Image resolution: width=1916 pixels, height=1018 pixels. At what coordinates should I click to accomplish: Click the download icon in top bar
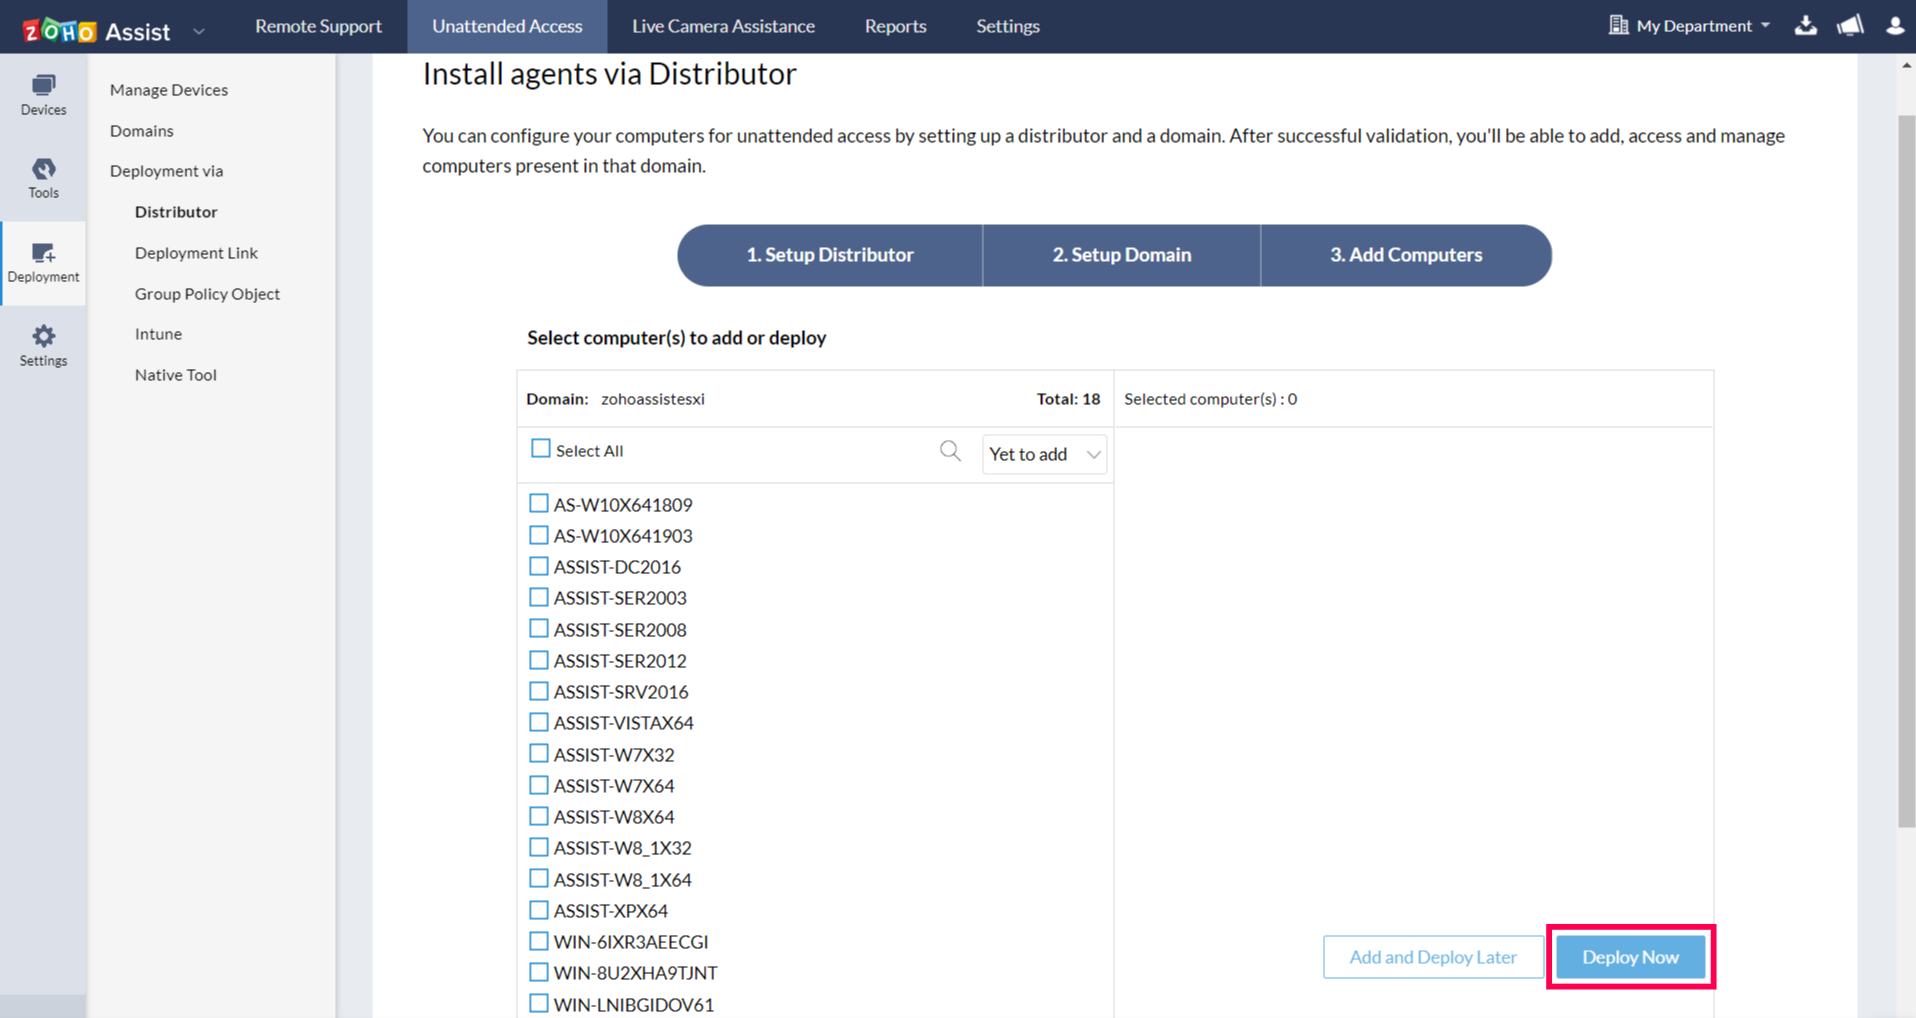(1806, 26)
